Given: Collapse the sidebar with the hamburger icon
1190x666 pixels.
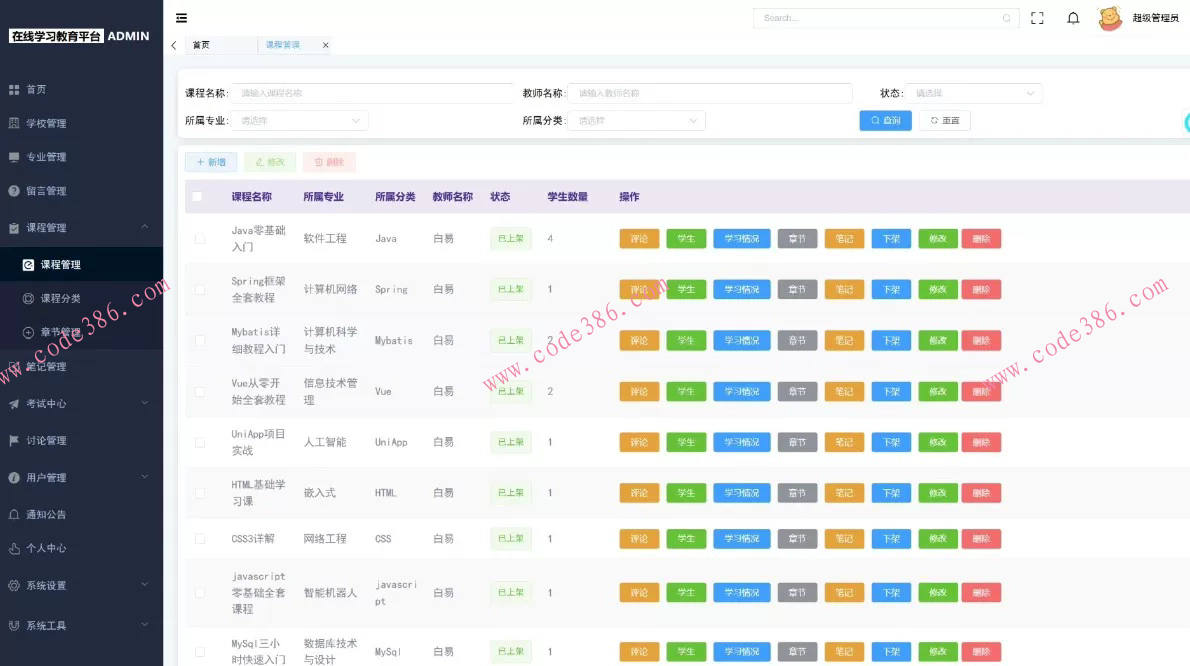Looking at the screenshot, I should 181,18.
